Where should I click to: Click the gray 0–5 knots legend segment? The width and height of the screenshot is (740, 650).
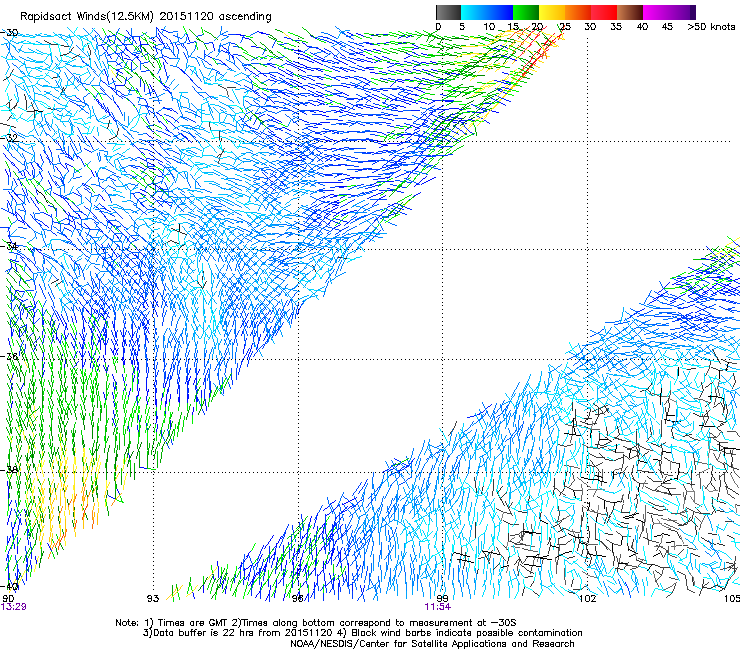[448, 12]
